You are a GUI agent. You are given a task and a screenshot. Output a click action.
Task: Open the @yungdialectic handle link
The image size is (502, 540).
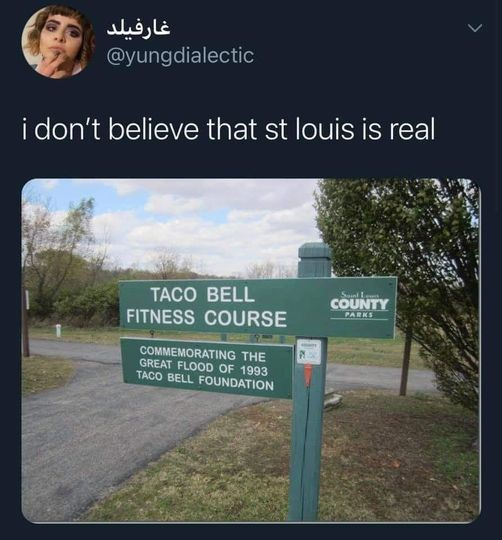(181, 55)
